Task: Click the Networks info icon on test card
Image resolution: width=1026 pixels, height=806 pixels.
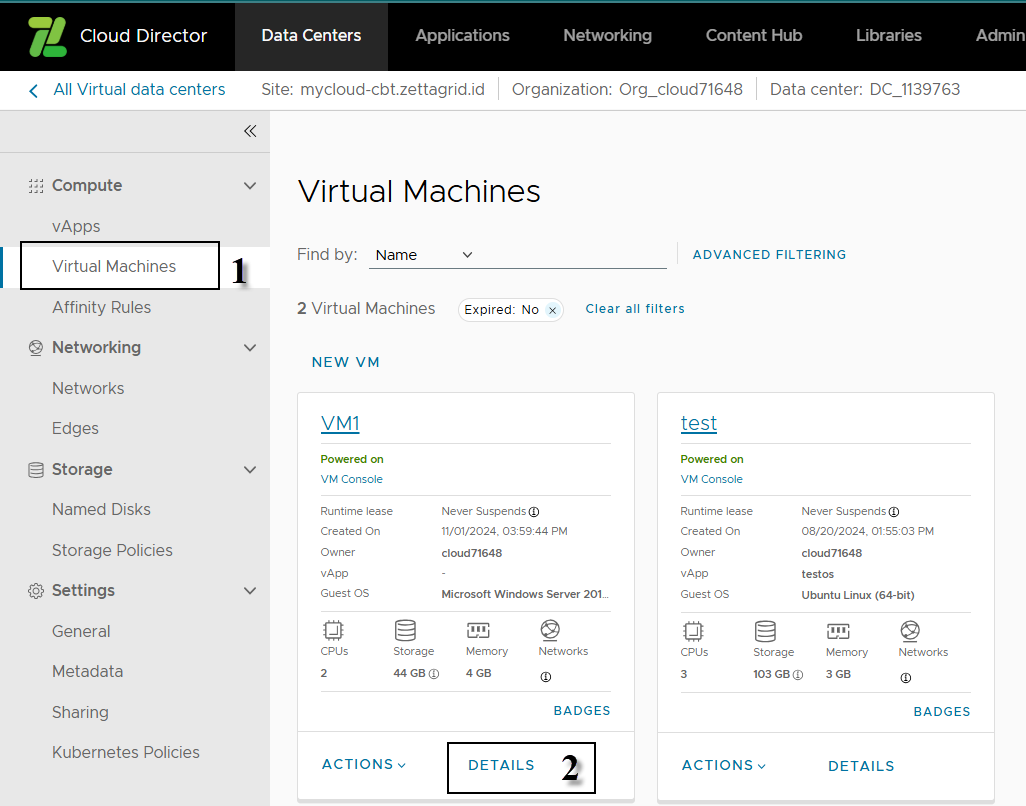Action: coord(906,678)
